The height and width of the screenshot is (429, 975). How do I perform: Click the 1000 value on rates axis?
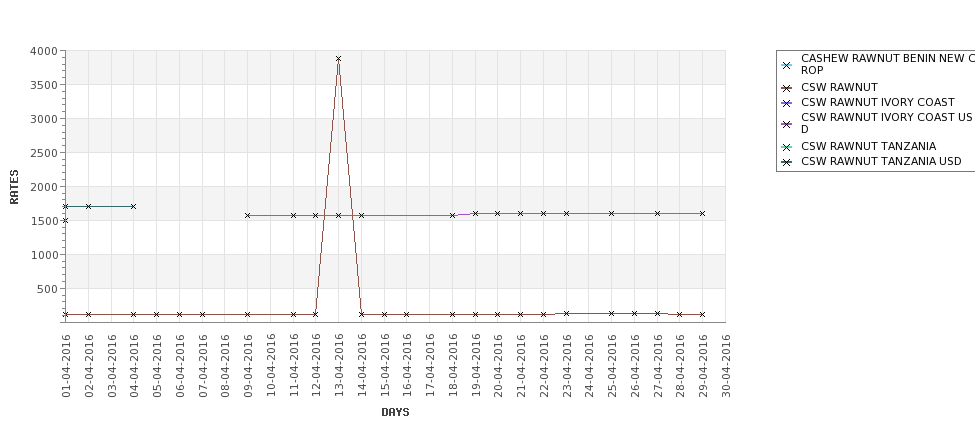(44, 255)
